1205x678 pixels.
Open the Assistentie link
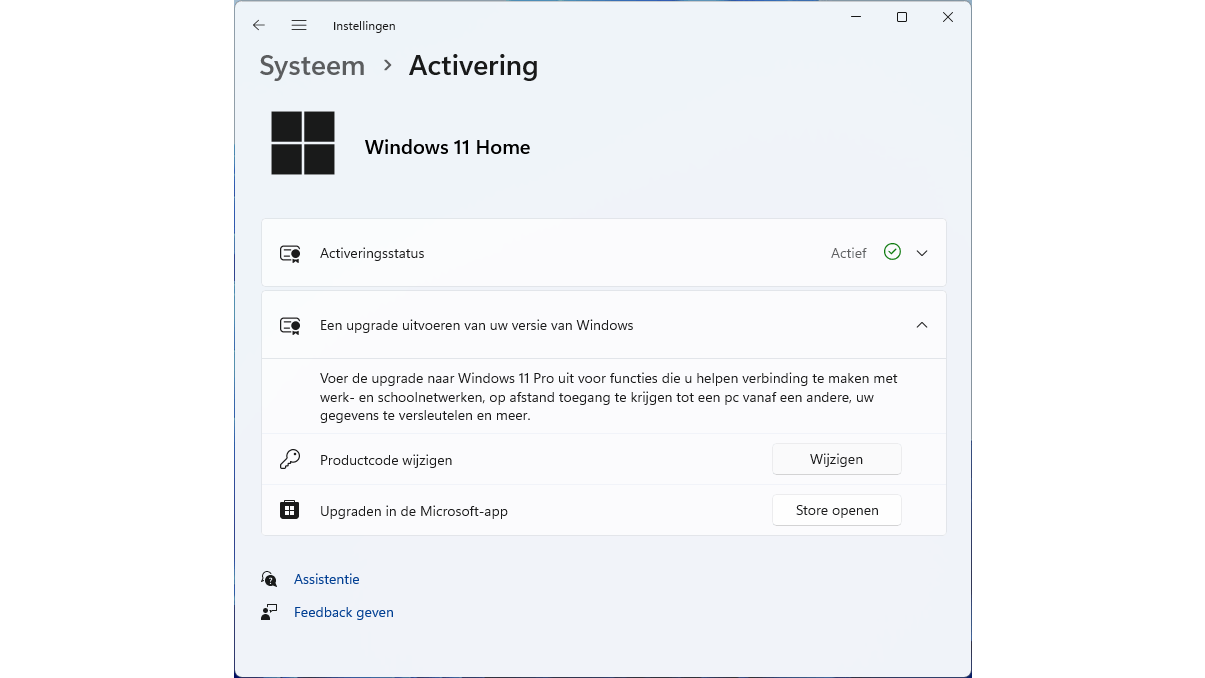327,579
